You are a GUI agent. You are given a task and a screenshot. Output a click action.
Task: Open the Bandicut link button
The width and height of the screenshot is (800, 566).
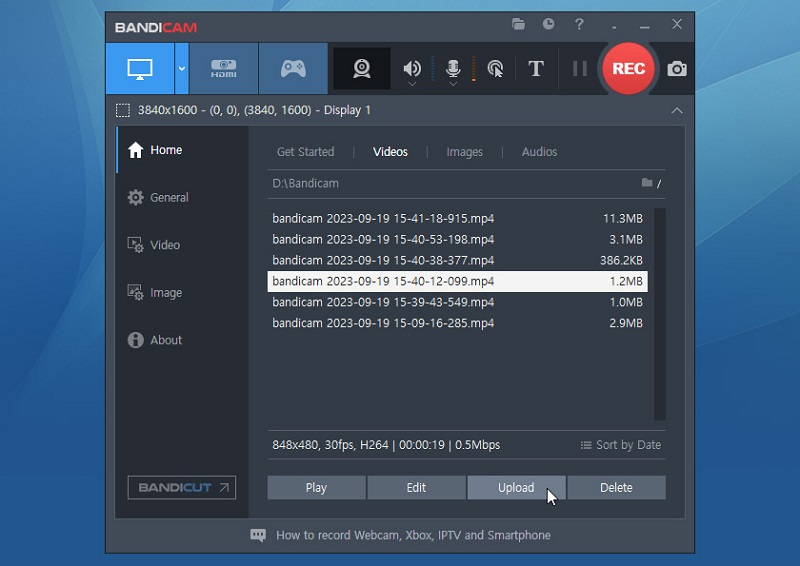(182, 487)
